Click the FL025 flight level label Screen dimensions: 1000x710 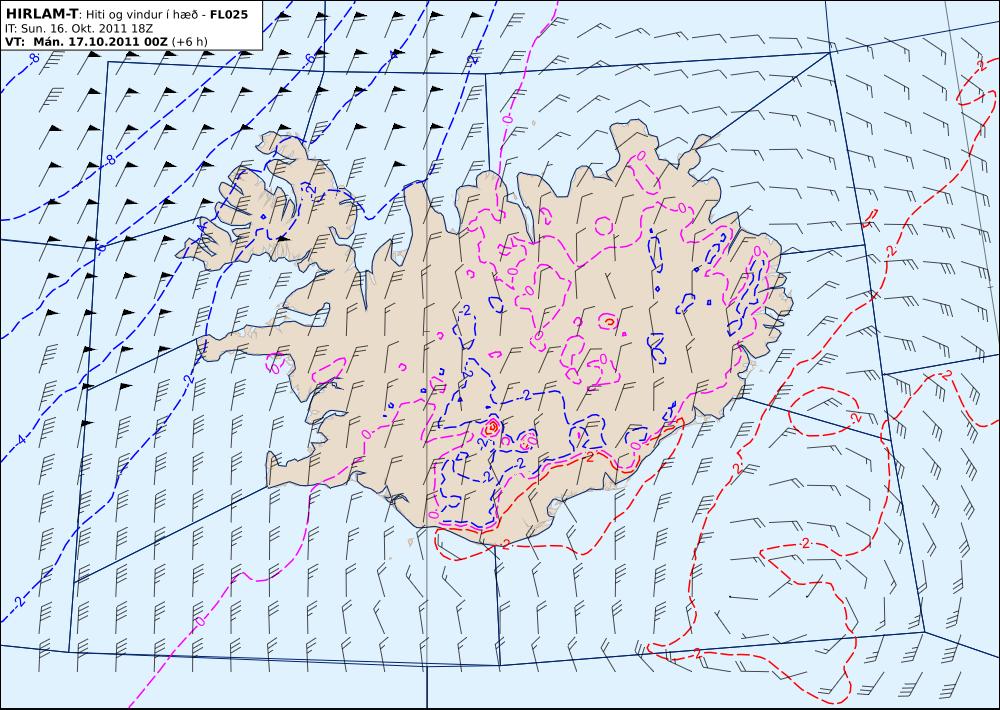[x=229, y=14]
